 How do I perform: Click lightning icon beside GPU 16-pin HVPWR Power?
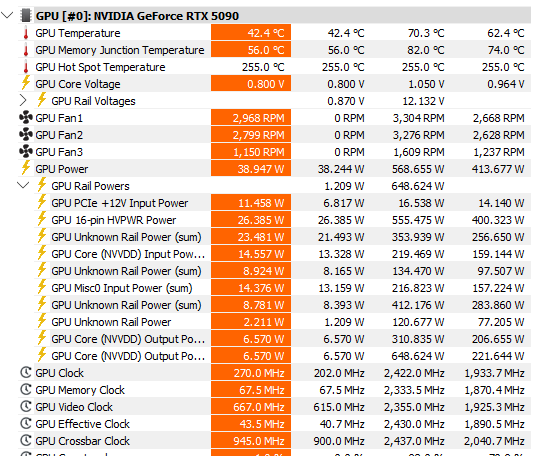point(42,219)
